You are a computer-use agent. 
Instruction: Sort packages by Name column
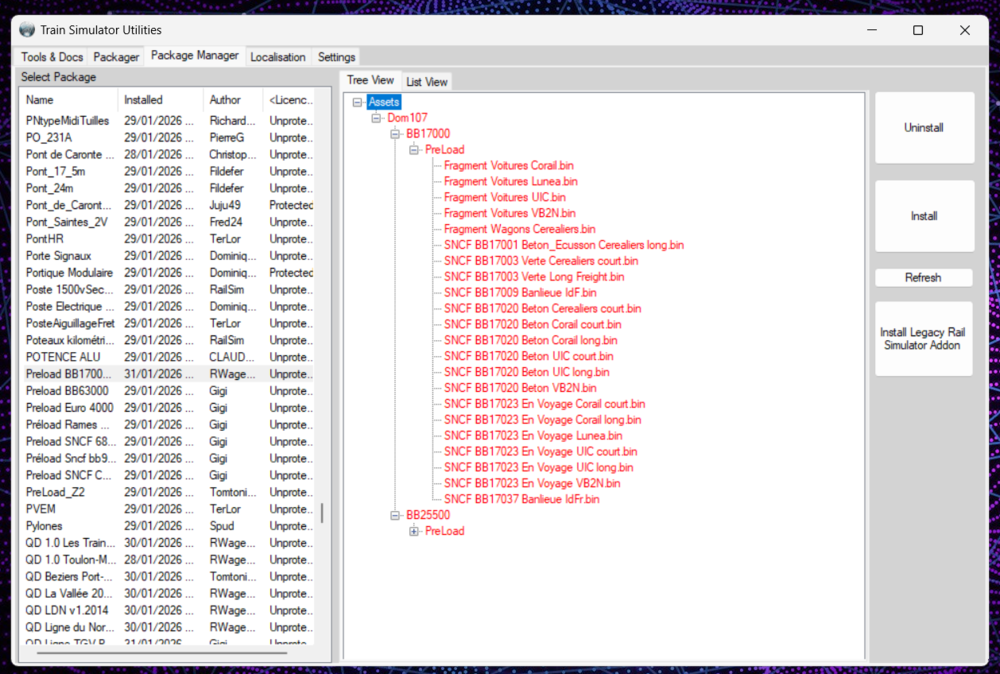coord(69,99)
